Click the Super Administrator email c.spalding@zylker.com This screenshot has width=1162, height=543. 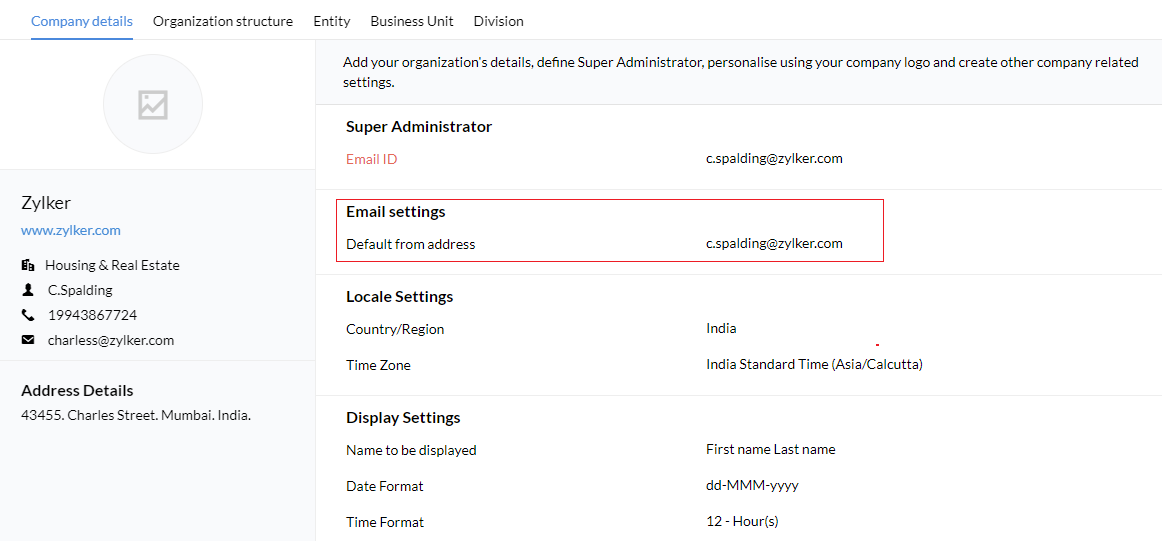(774, 158)
